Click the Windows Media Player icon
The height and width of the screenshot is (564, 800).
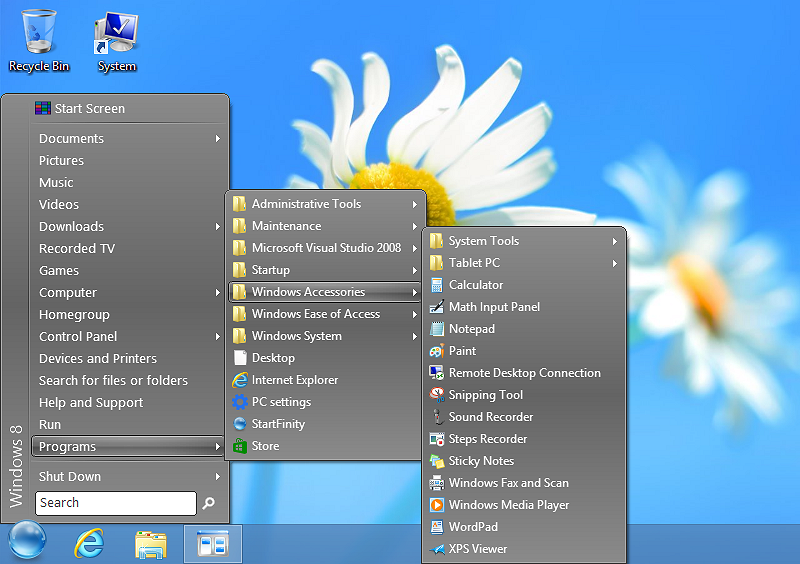[x=437, y=505]
